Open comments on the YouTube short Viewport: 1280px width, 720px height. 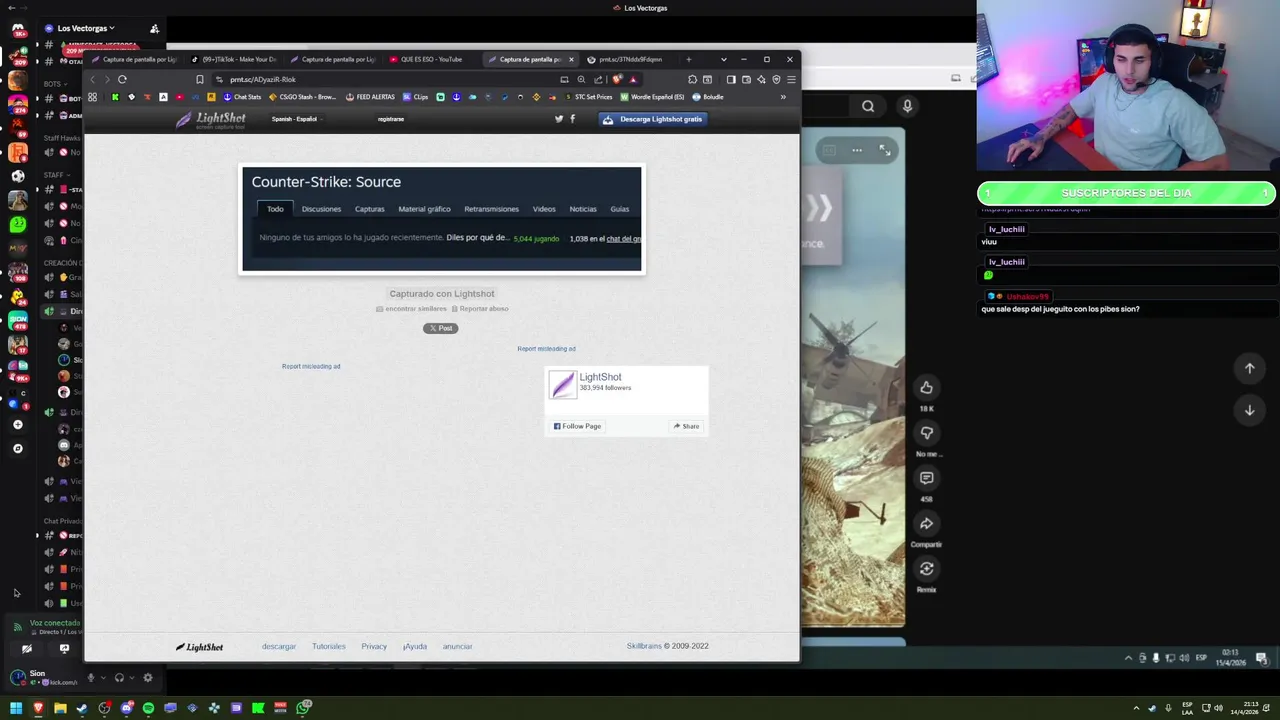[x=926, y=478]
